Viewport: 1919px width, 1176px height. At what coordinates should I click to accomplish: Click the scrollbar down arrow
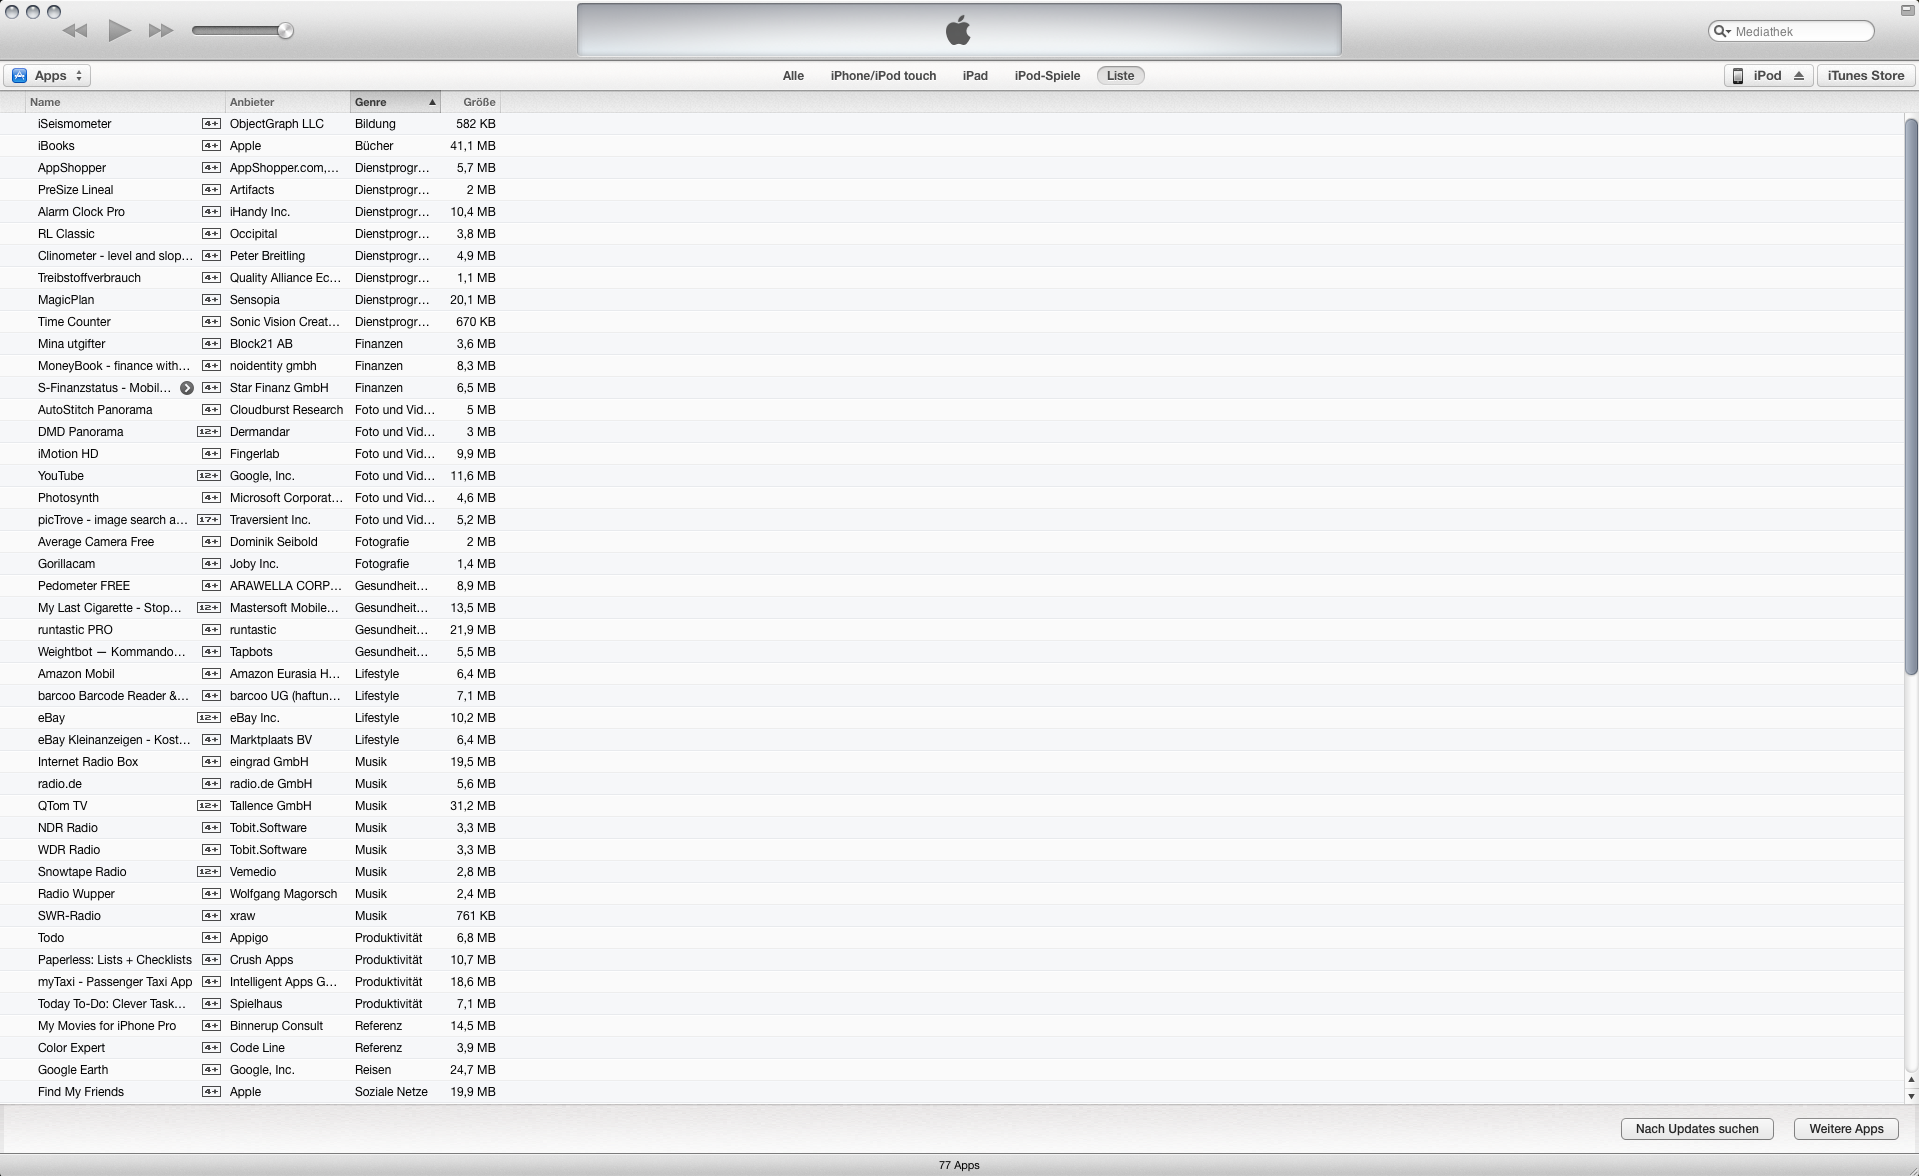tap(1910, 1096)
